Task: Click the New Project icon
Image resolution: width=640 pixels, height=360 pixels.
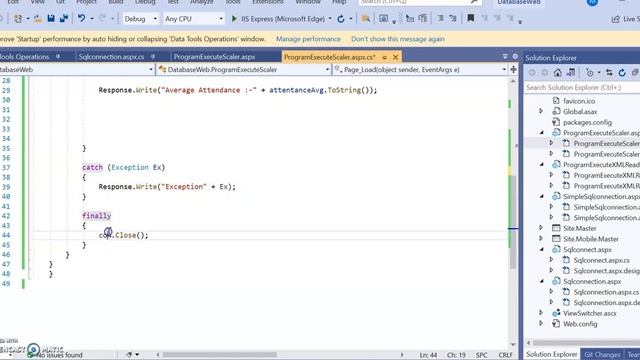Action: click(x=18, y=18)
